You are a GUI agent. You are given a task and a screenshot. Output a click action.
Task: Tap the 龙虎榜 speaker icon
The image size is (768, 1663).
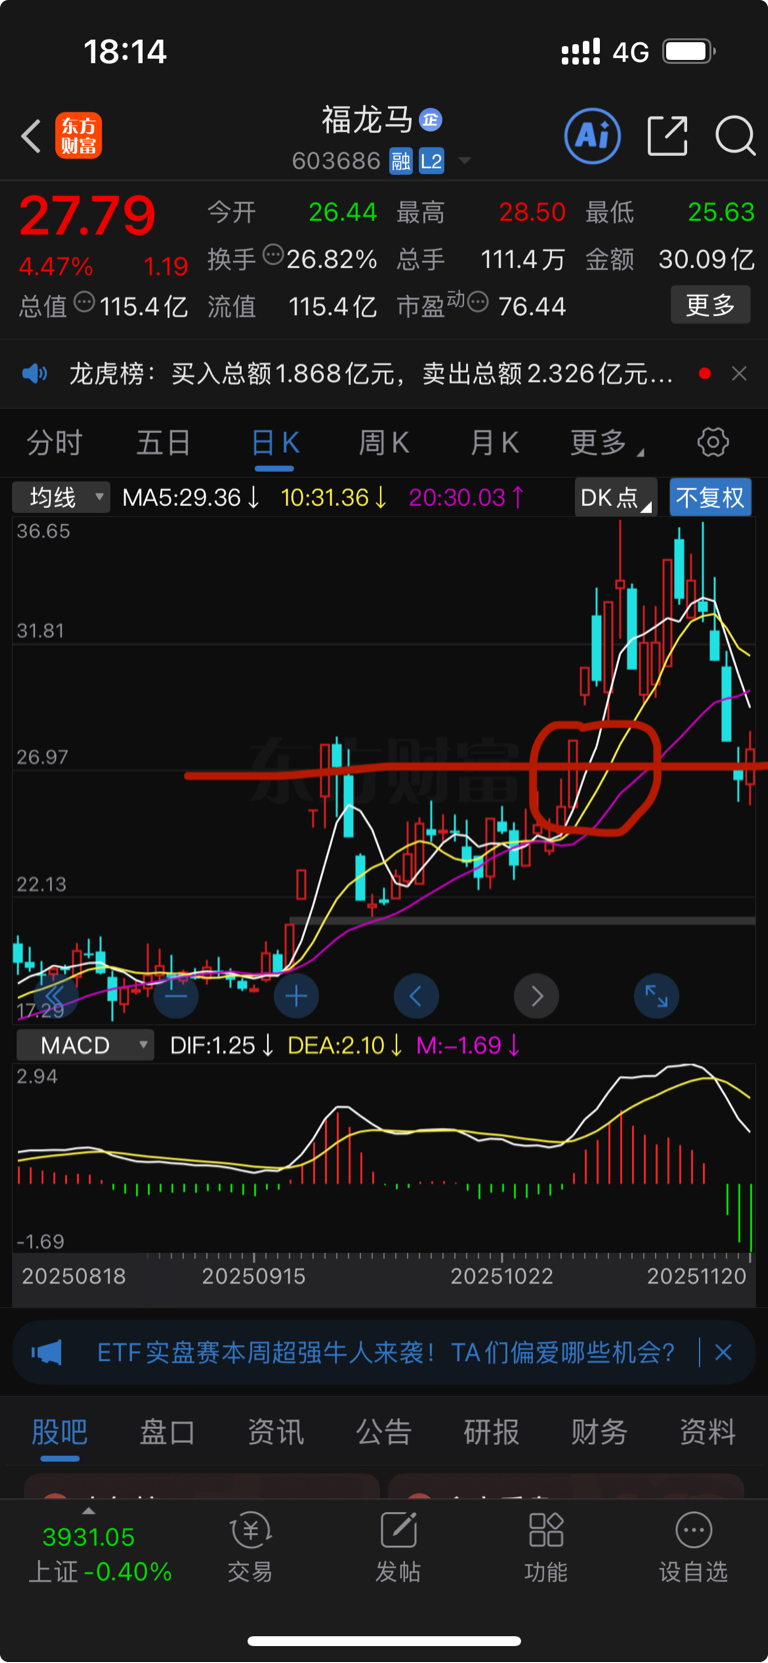35,374
